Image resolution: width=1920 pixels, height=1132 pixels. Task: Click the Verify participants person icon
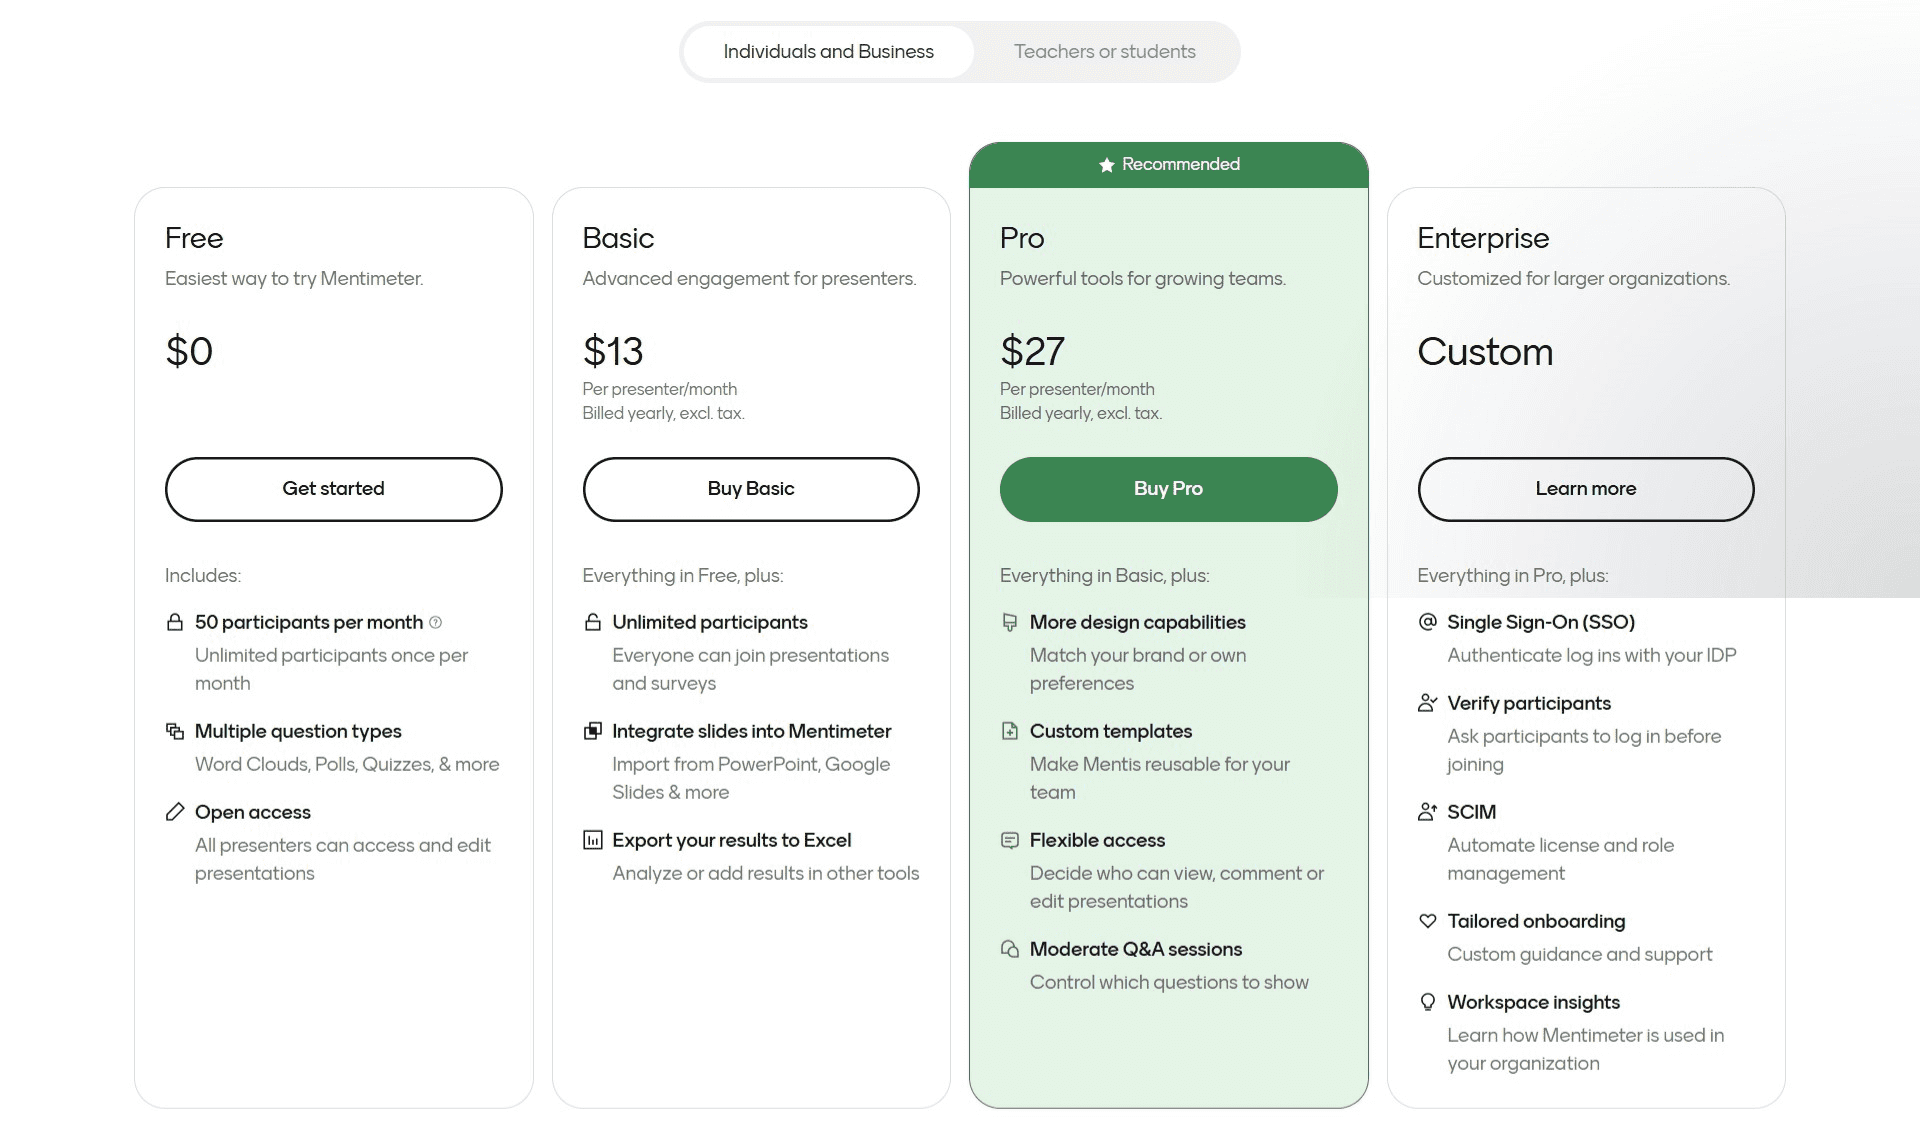click(1428, 703)
